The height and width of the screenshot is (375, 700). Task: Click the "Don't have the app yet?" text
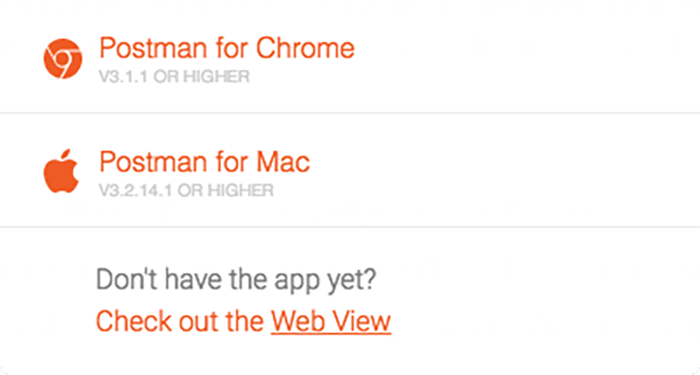tap(236, 279)
